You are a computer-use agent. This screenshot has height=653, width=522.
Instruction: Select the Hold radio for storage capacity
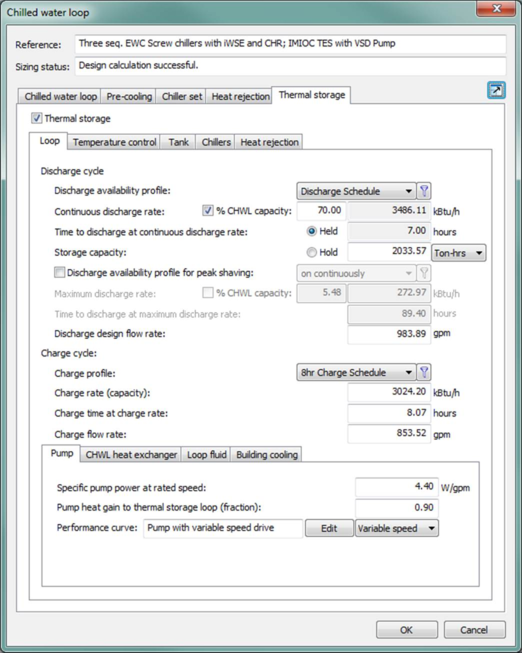[x=312, y=252]
